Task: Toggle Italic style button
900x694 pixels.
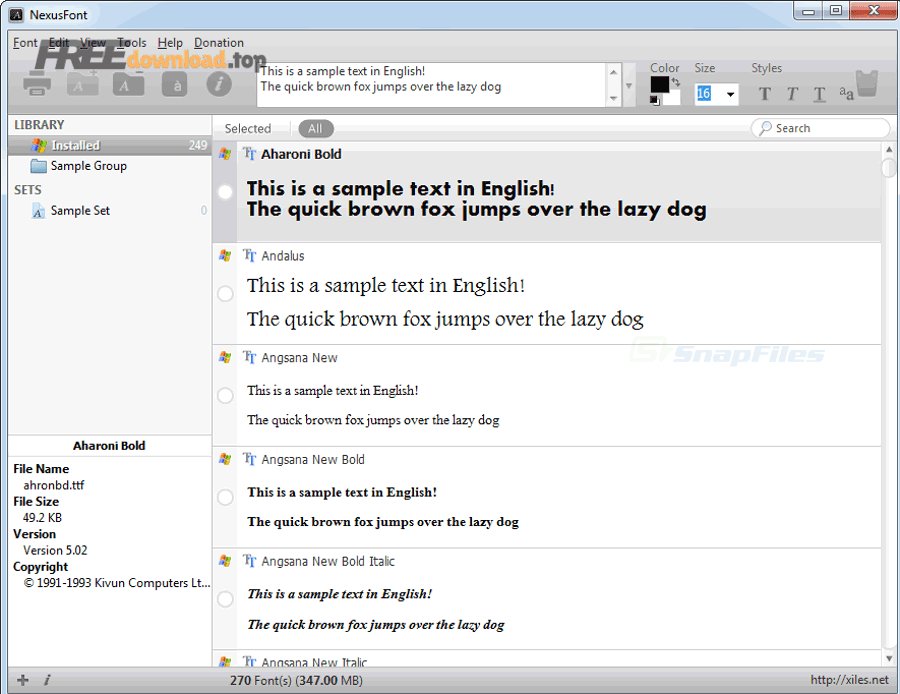Action: pos(792,93)
